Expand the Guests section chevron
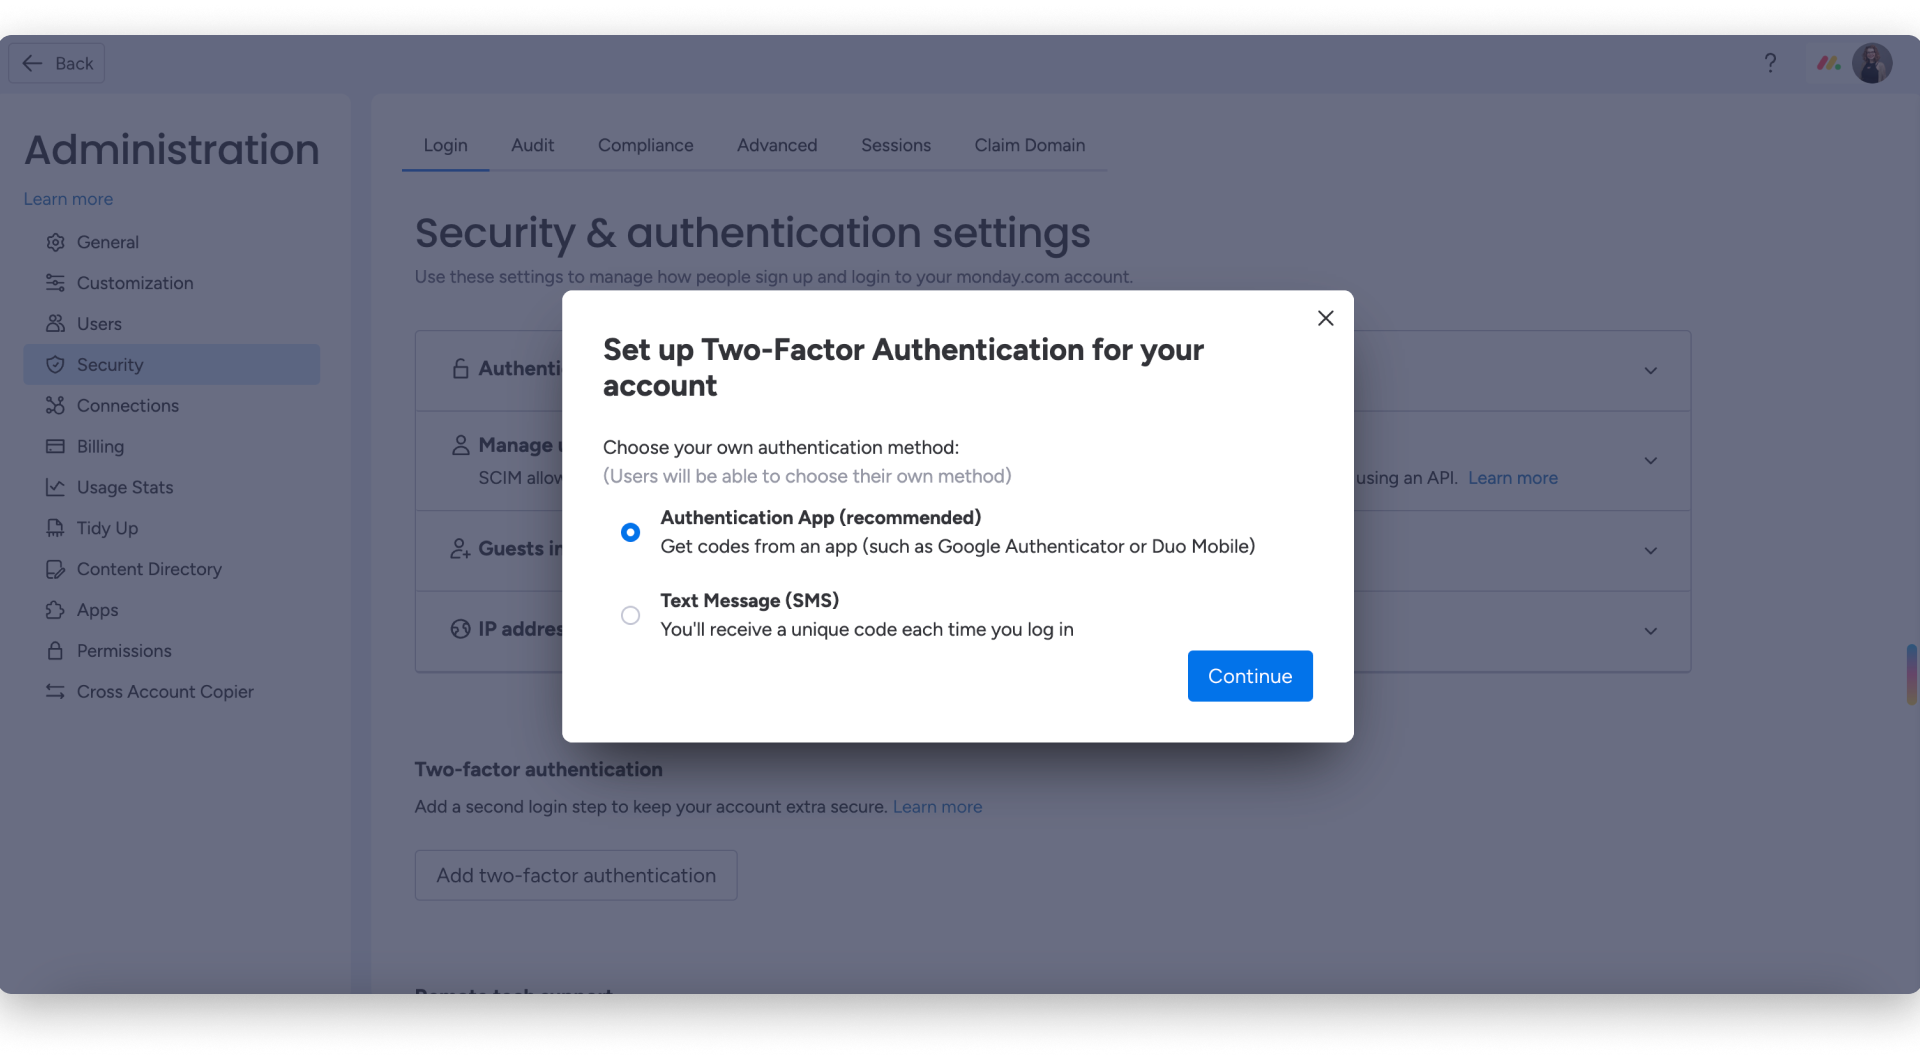The height and width of the screenshot is (1055, 1920). 1651,551
